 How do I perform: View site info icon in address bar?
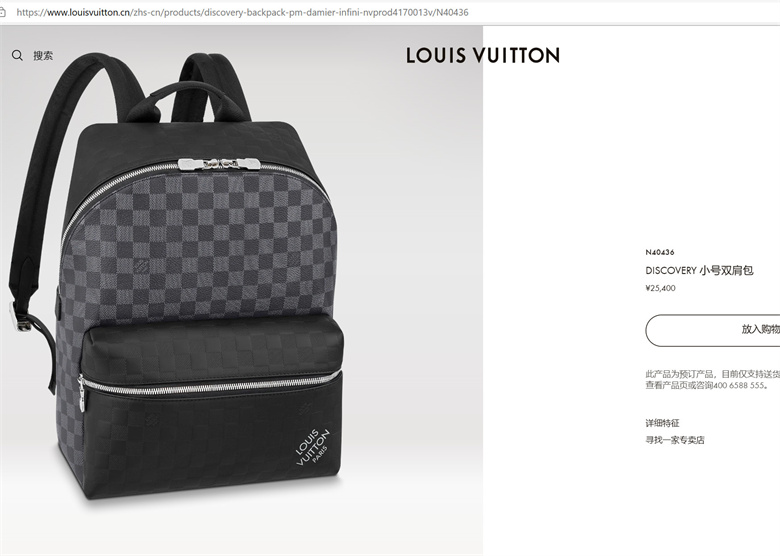click(2, 12)
